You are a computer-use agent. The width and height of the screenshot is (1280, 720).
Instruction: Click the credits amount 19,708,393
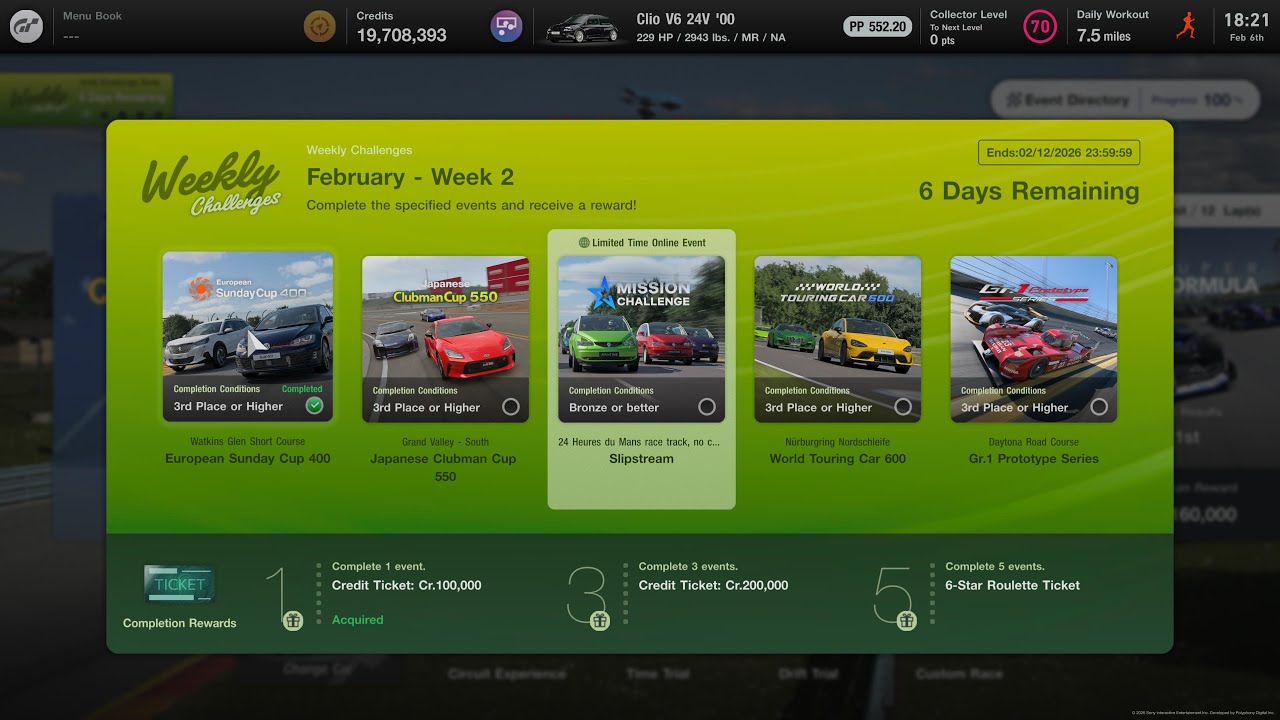(x=401, y=35)
